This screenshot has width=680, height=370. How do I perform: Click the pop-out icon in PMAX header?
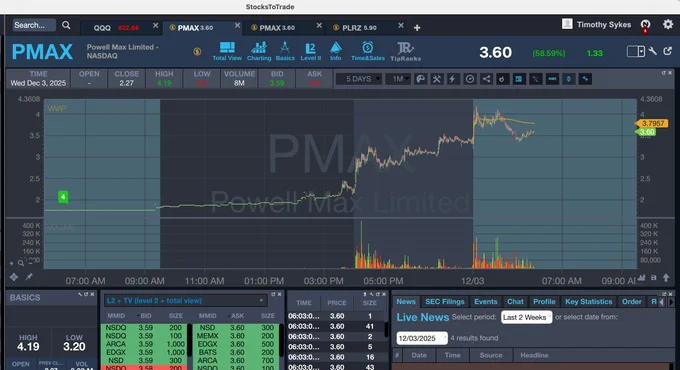[667, 52]
